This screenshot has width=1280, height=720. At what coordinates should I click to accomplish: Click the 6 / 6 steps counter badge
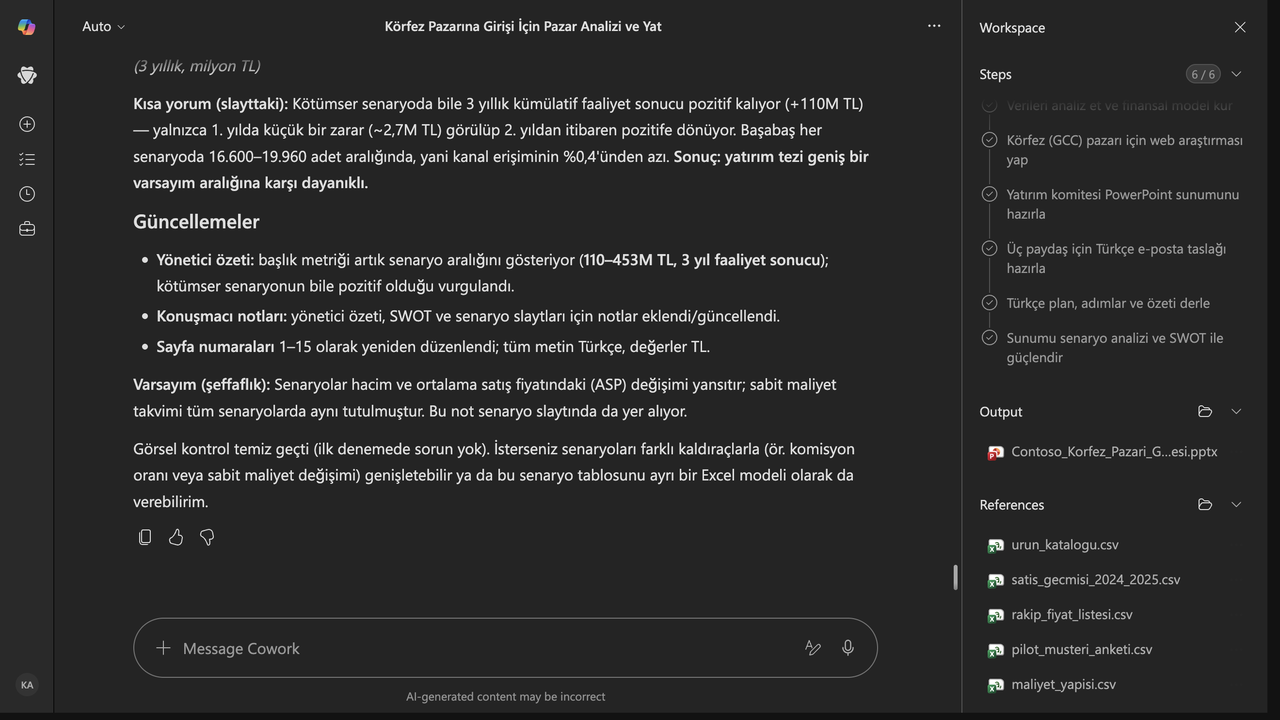(1202, 74)
